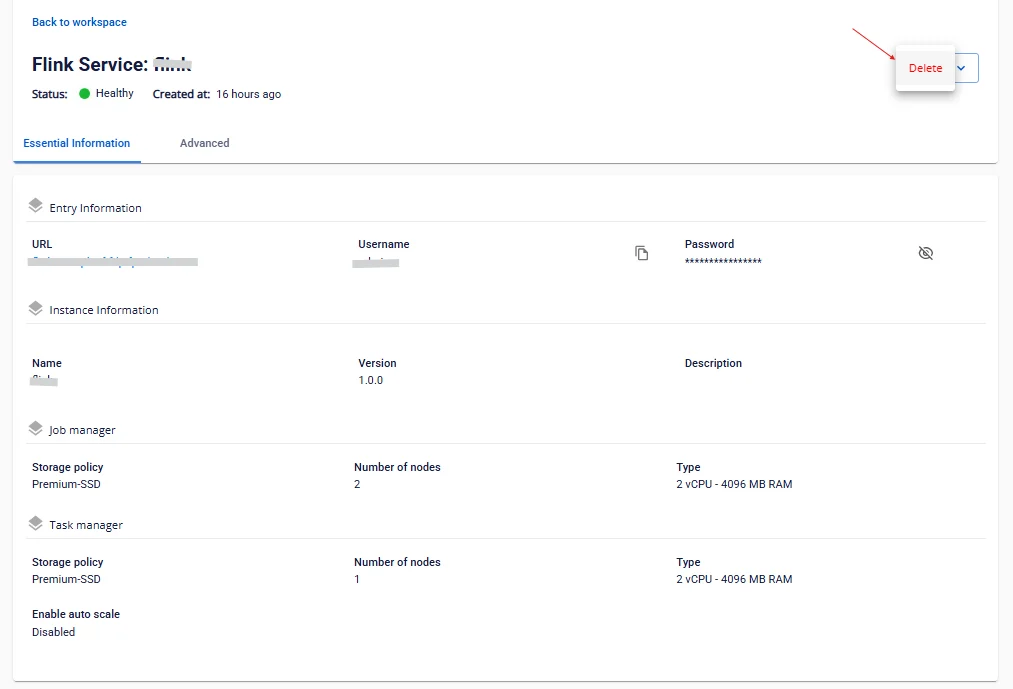
Task: Click the Job manager layers icon
Action: coord(36,428)
